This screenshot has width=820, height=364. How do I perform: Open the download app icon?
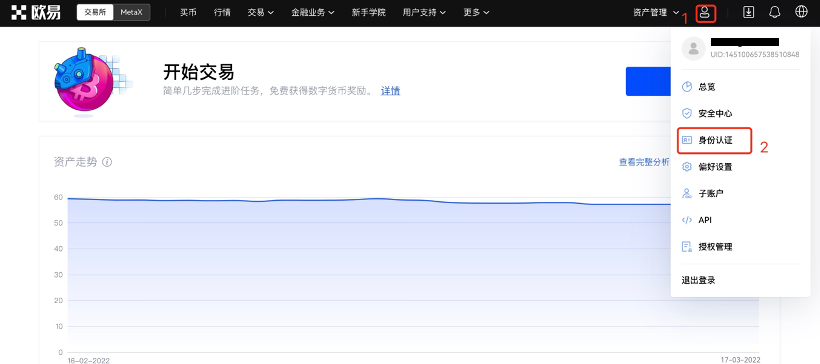point(748,13)
